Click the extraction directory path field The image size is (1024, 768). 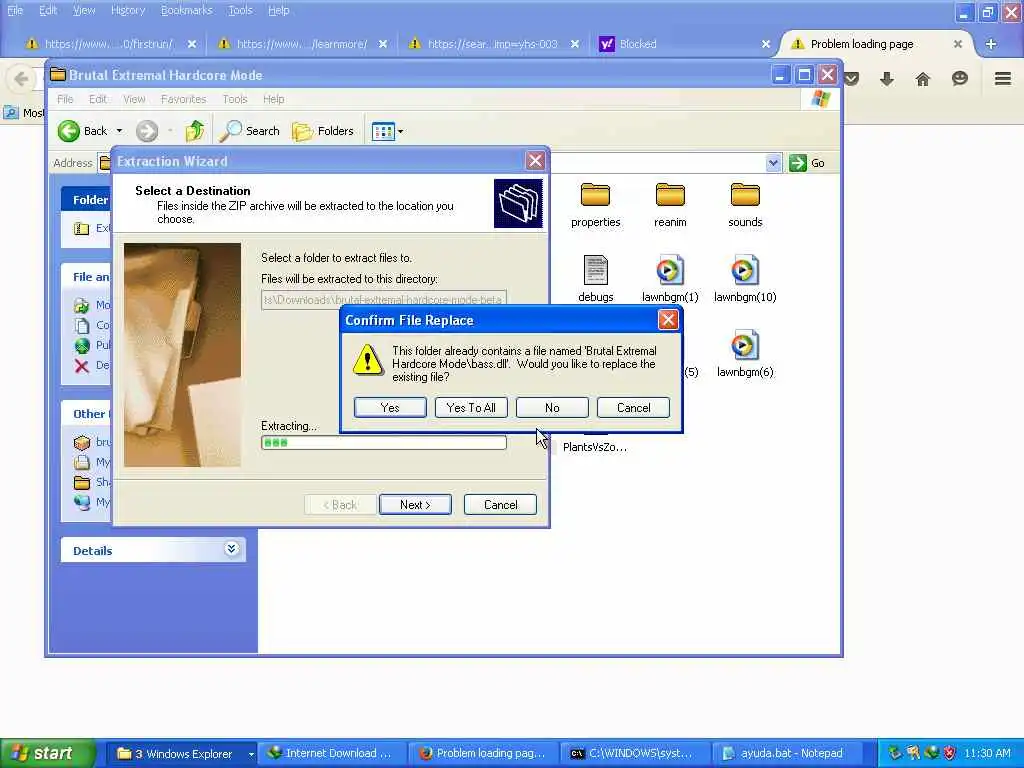point(383,299)
